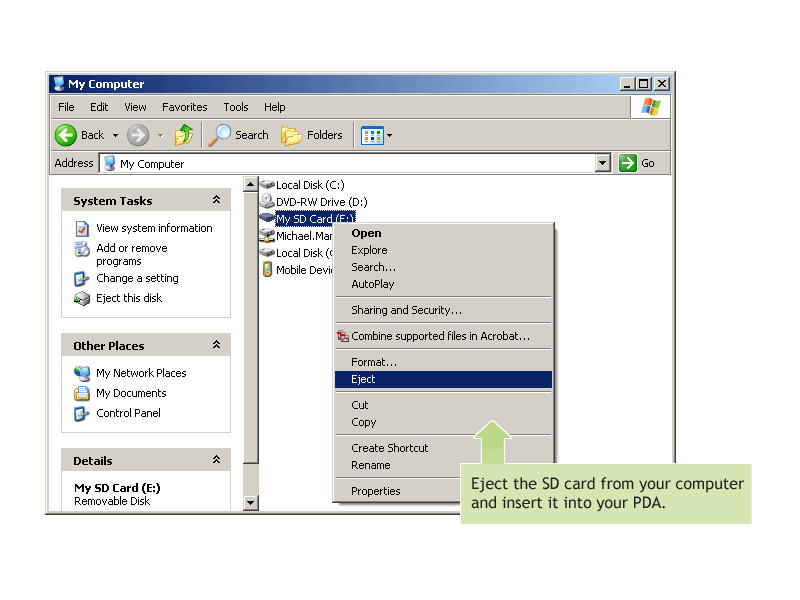
Task: Collapse the System Tasks panel
Action: [x=216, y=200]
